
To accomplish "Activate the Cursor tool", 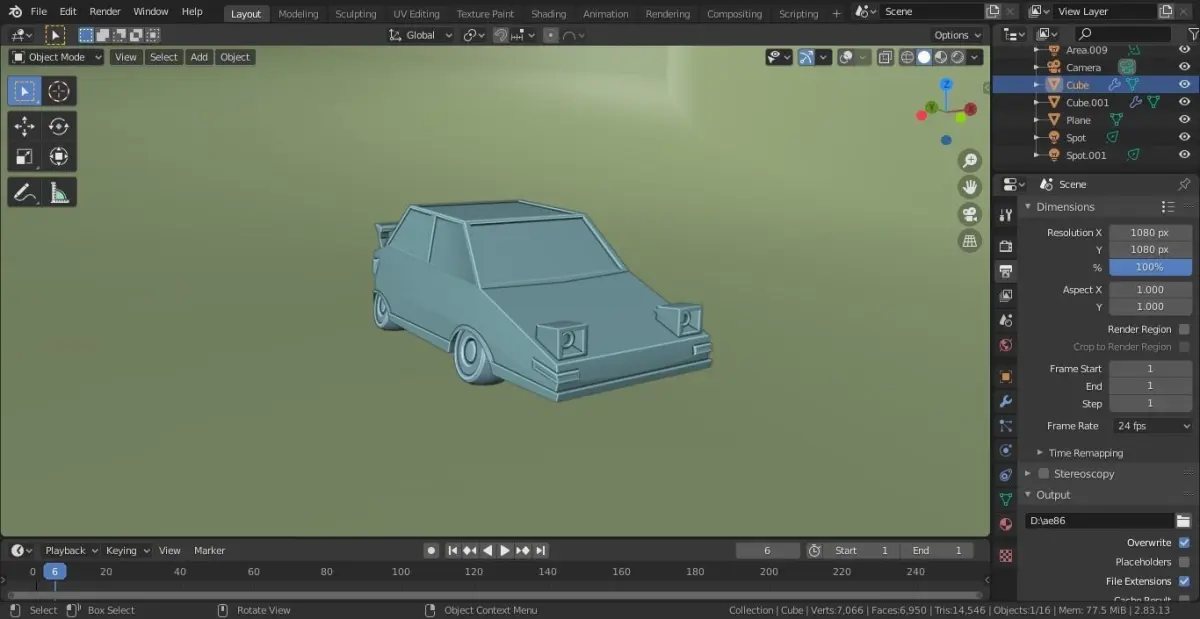I will pyautogui.click(x=59, y=91).
